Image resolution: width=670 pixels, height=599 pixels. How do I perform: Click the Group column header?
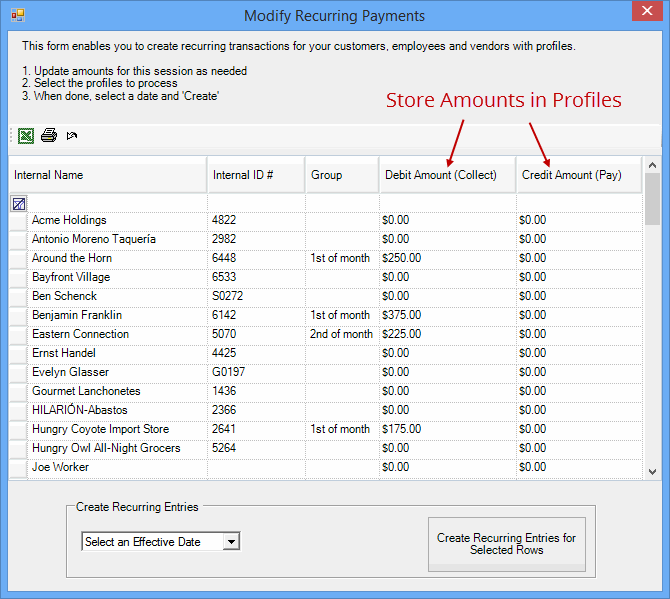point(341,175)
